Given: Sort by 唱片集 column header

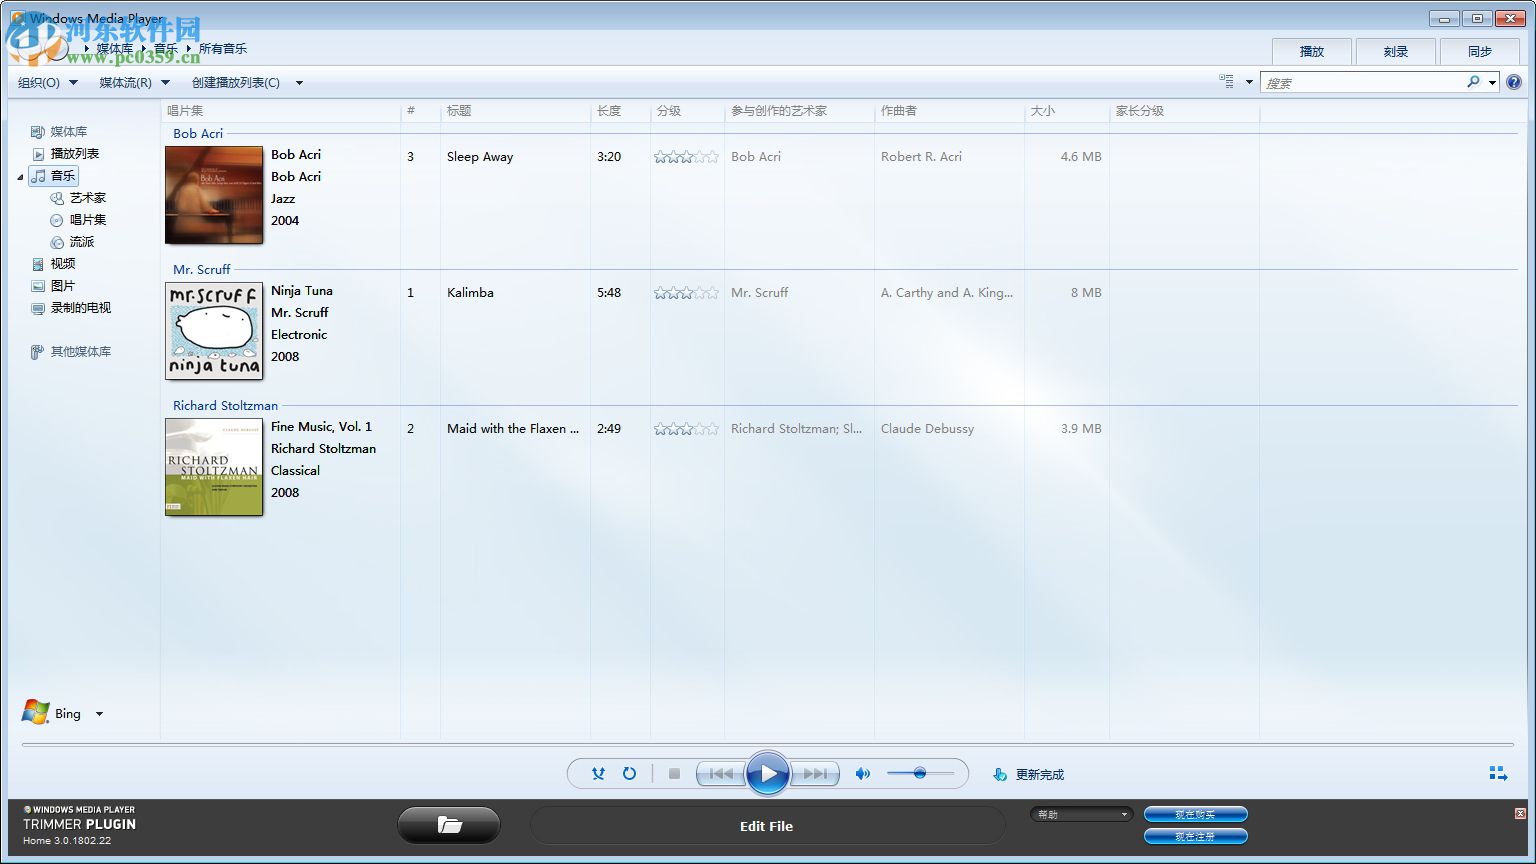Looking at the screenshot, I should pos(280,111).
